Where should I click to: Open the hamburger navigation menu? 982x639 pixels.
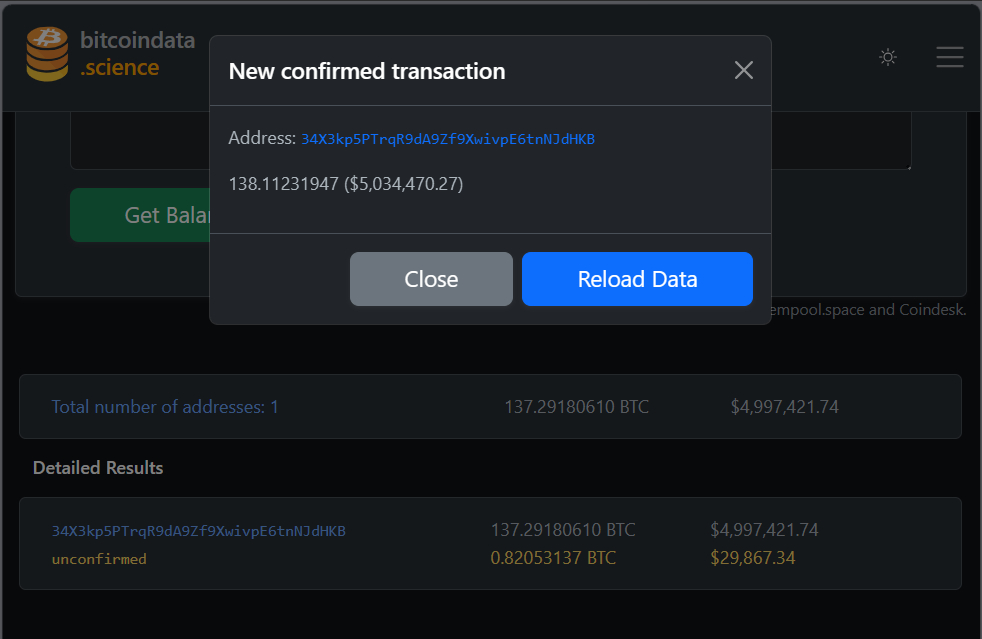[949, 57]
